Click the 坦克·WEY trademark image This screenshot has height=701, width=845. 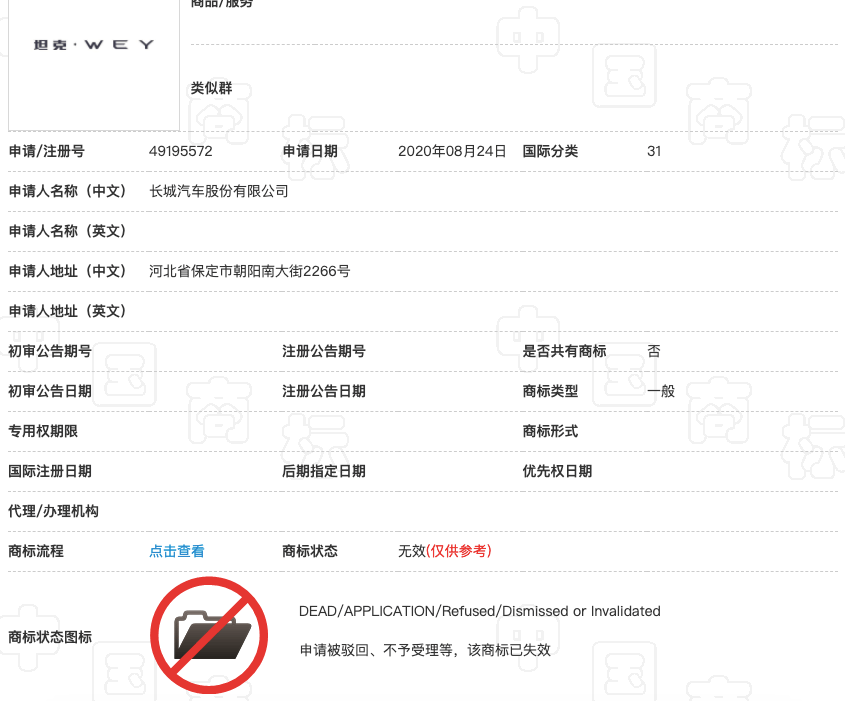pyautogui.click(x=92, y=45)
